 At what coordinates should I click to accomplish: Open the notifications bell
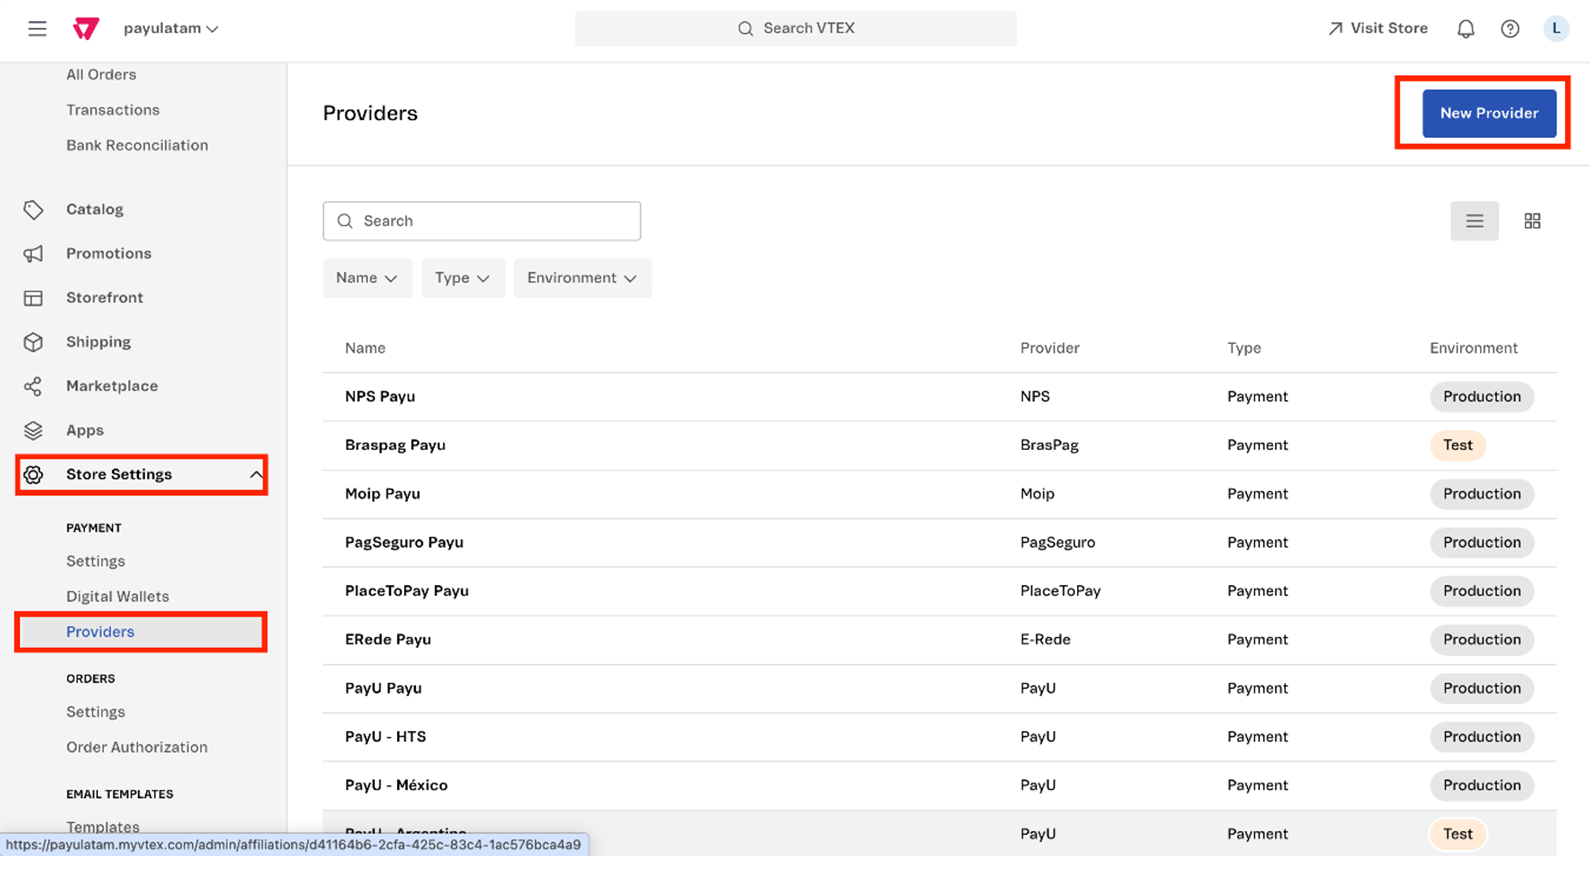pos(1465,29)
